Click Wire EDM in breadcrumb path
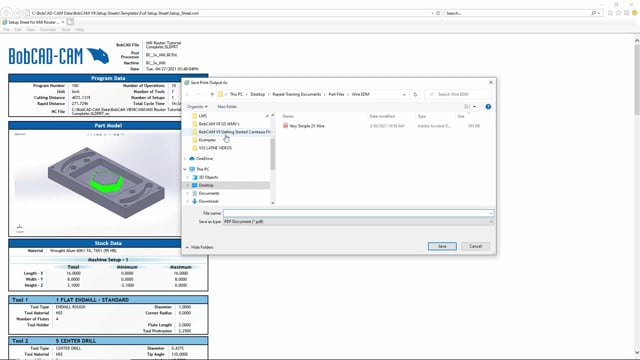The image size is (640, 360). [360, 94]
